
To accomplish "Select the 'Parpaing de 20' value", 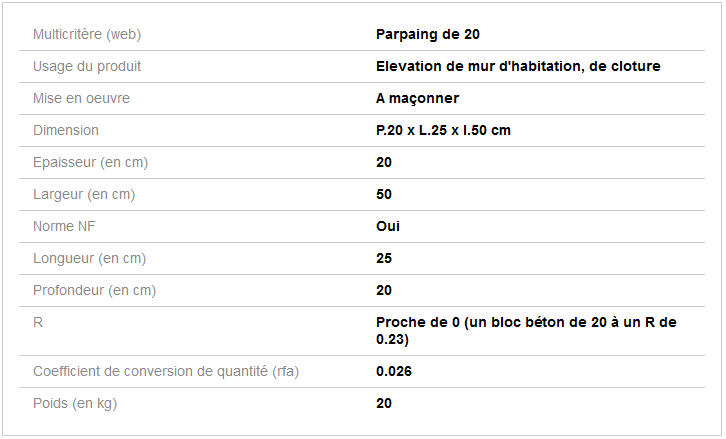I will tap(428, 34).
